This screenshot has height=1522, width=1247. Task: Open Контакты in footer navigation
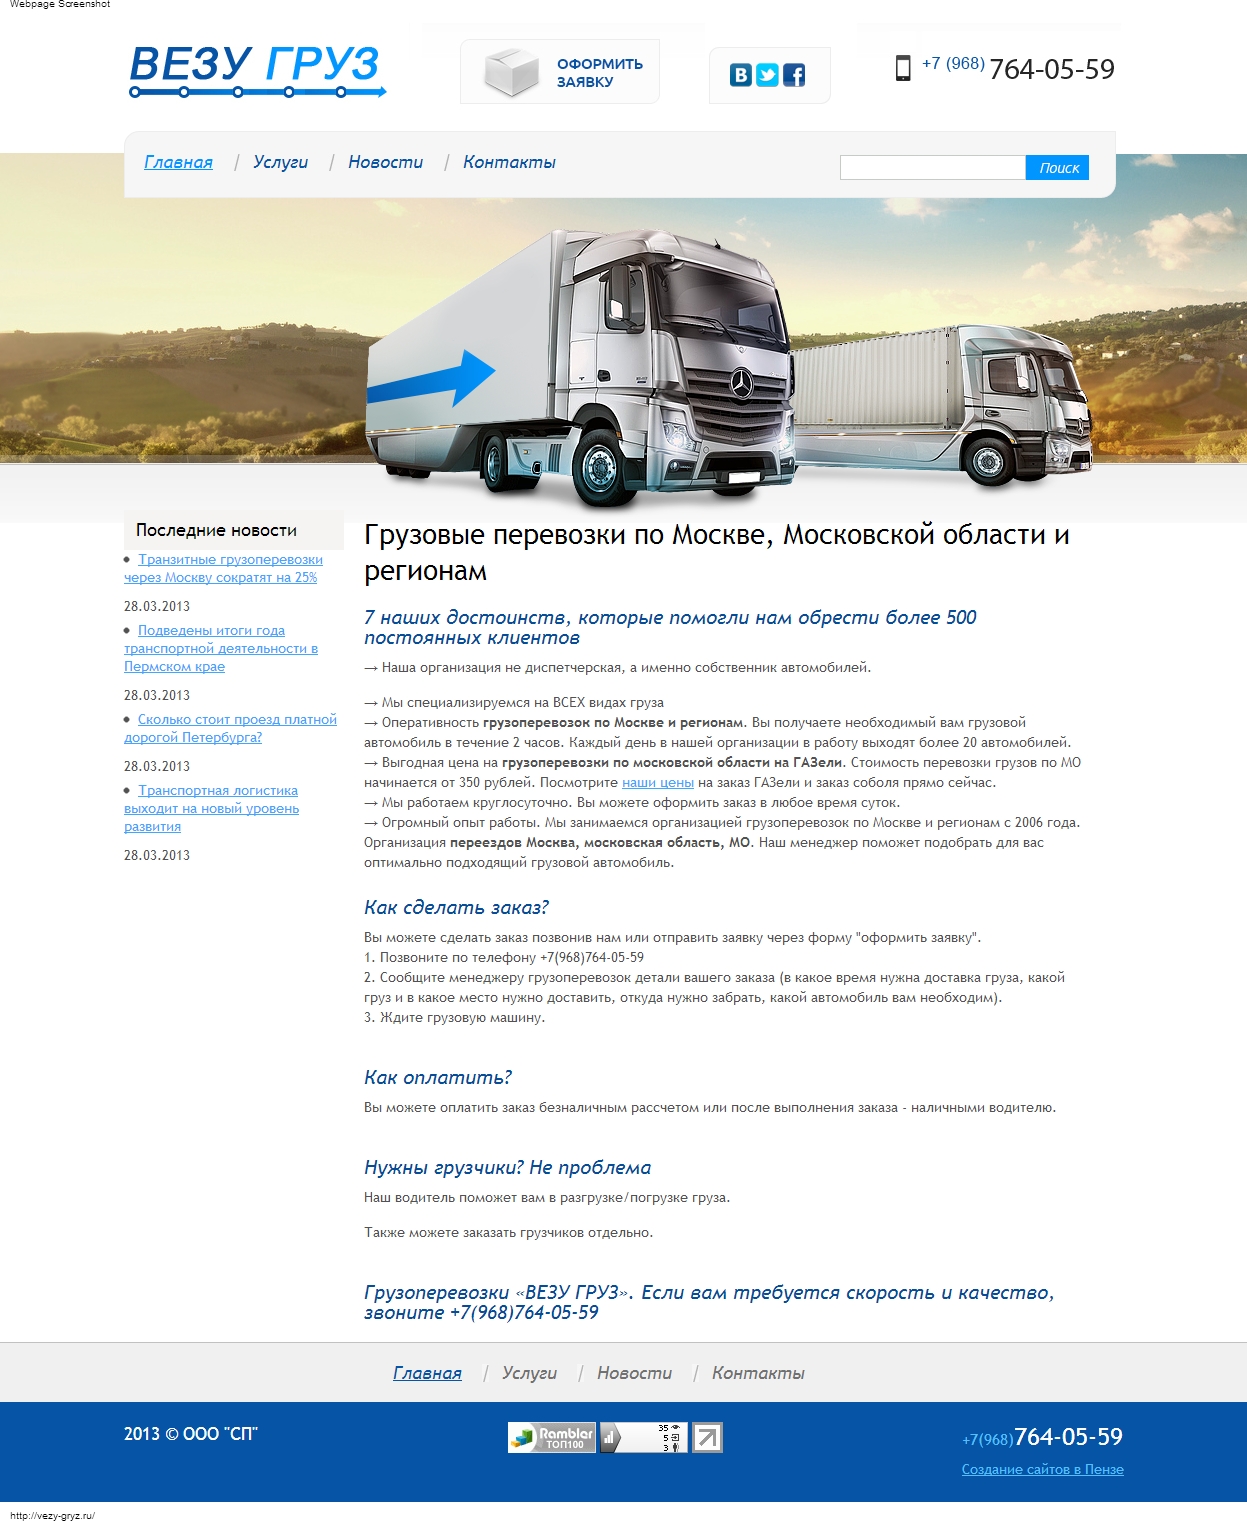[758, 1373]
